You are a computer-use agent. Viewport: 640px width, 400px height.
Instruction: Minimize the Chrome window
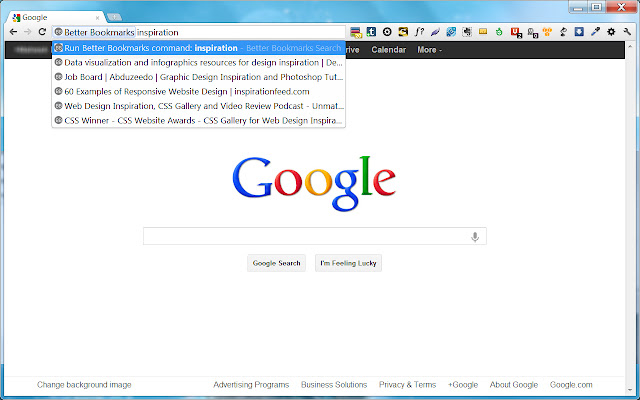coord(578,7)
